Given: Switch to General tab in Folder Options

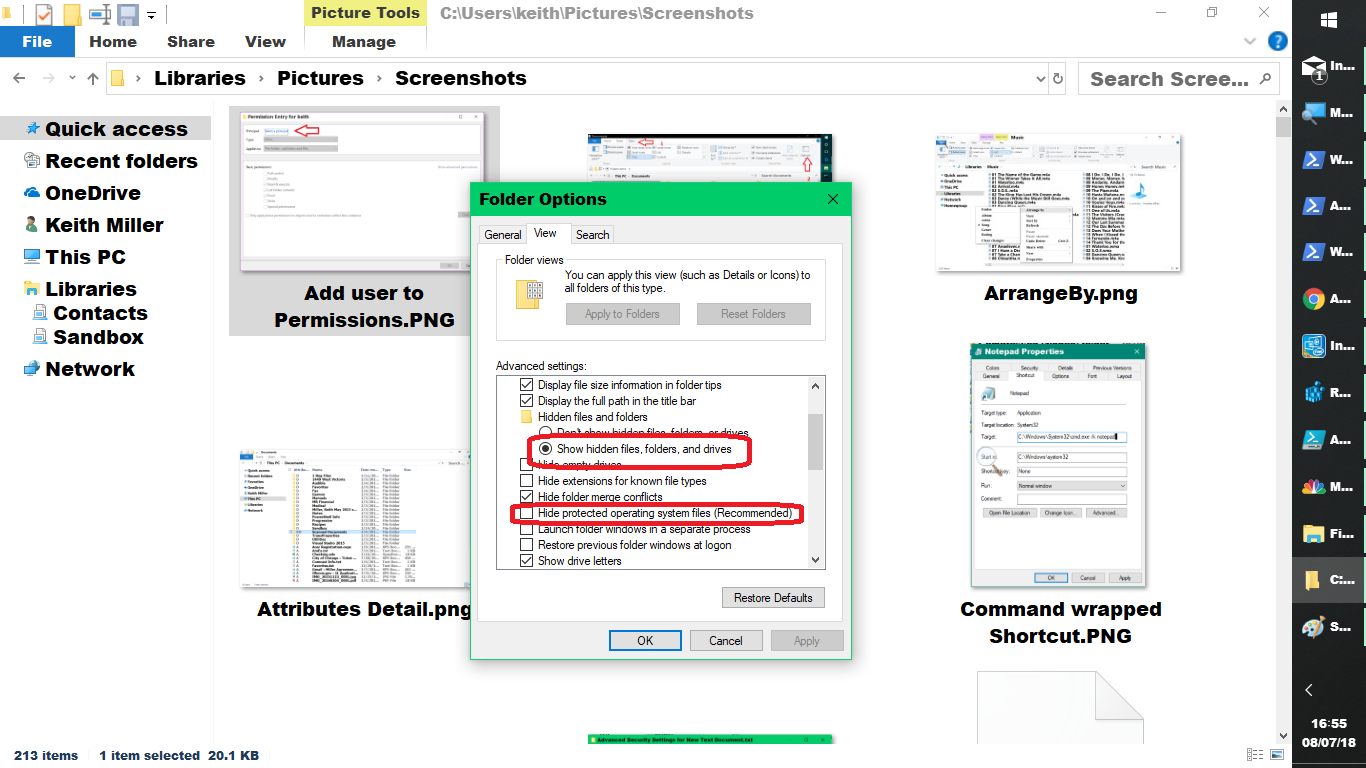Looking at the screenshot, I should (x=503, y=234).
